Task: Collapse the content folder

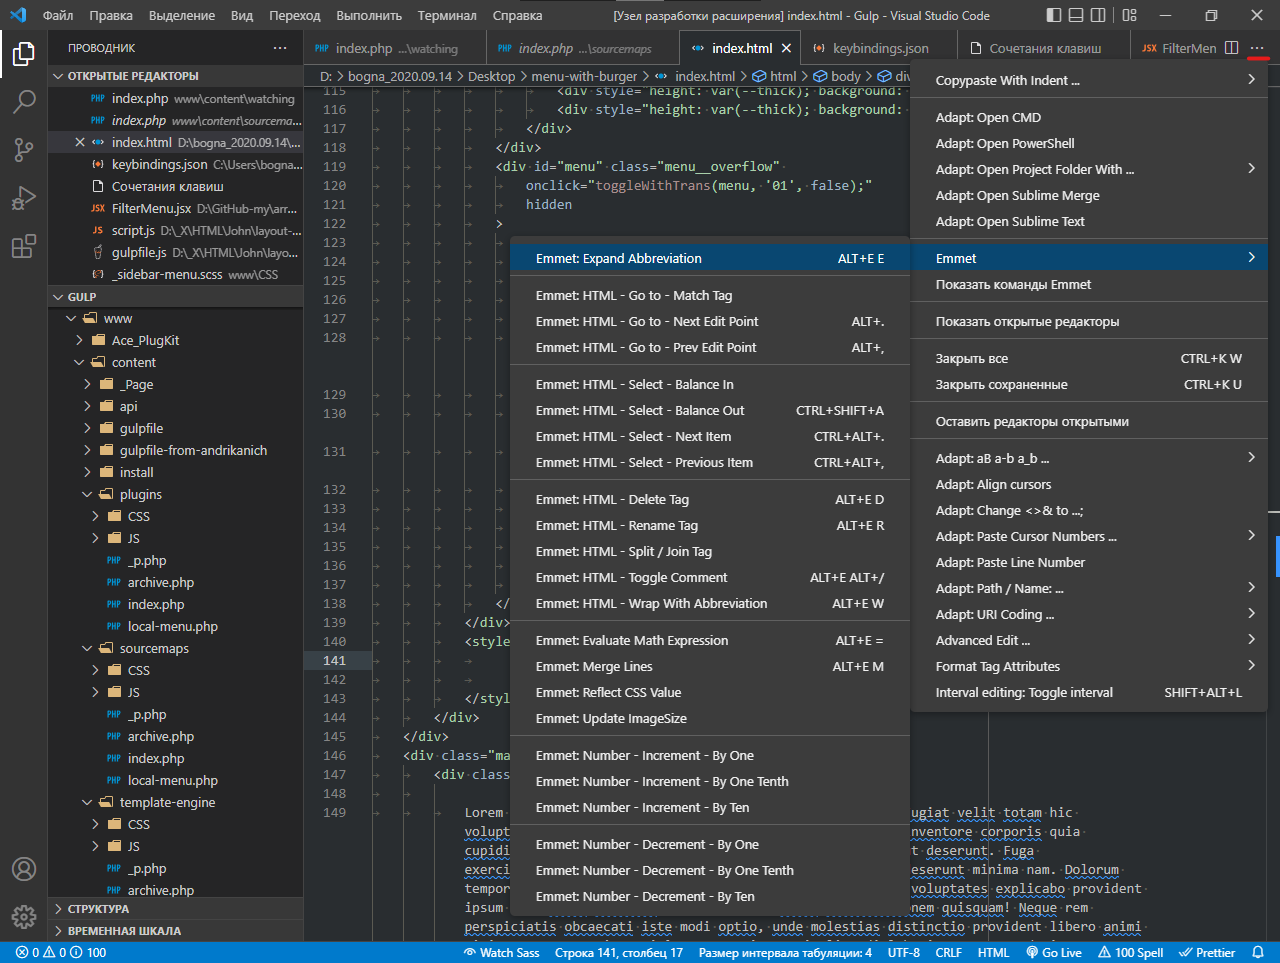Action: [175, 363]
